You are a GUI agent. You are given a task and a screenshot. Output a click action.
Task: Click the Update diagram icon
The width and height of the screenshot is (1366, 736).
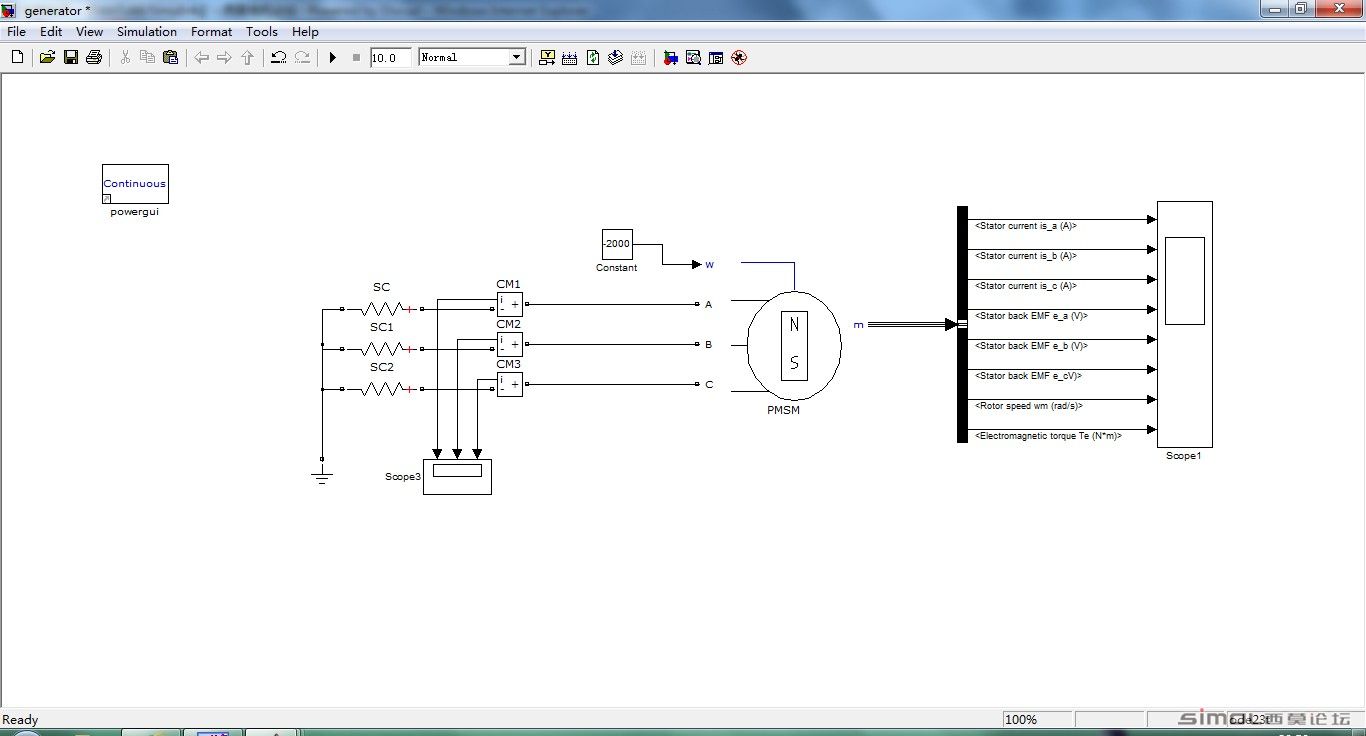coord(593,57)
